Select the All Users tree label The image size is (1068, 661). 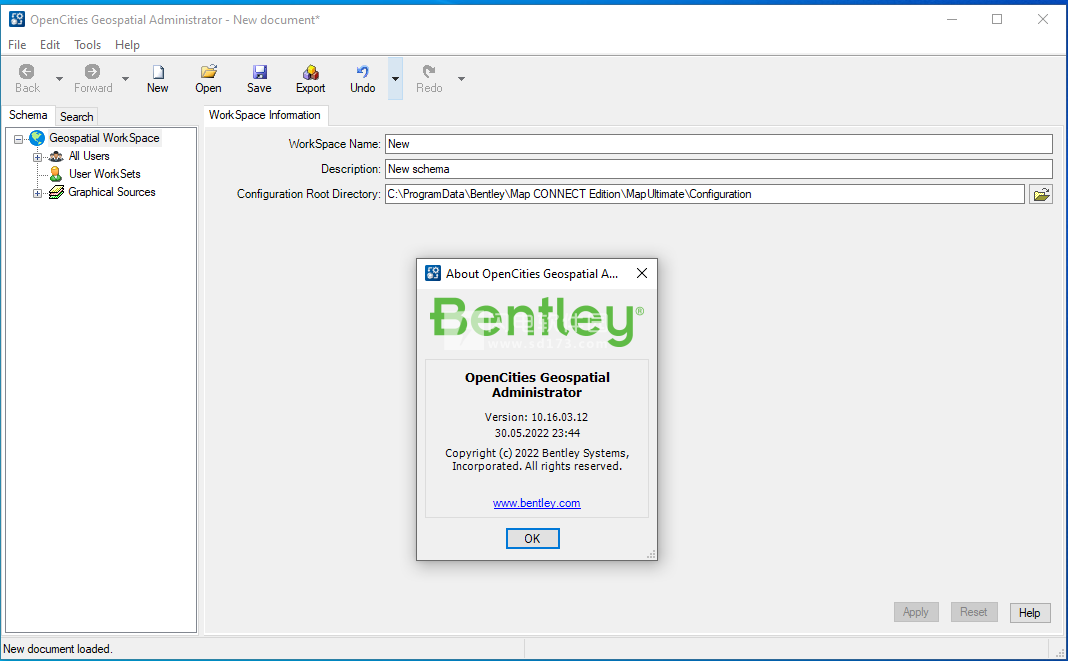pos(89,156)
